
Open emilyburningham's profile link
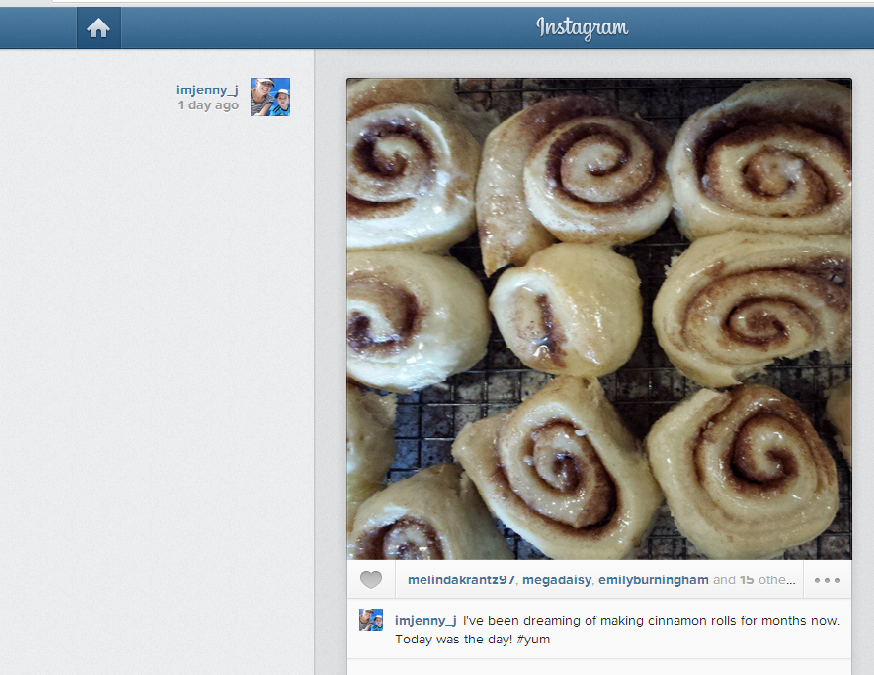(x=653, y=580)
